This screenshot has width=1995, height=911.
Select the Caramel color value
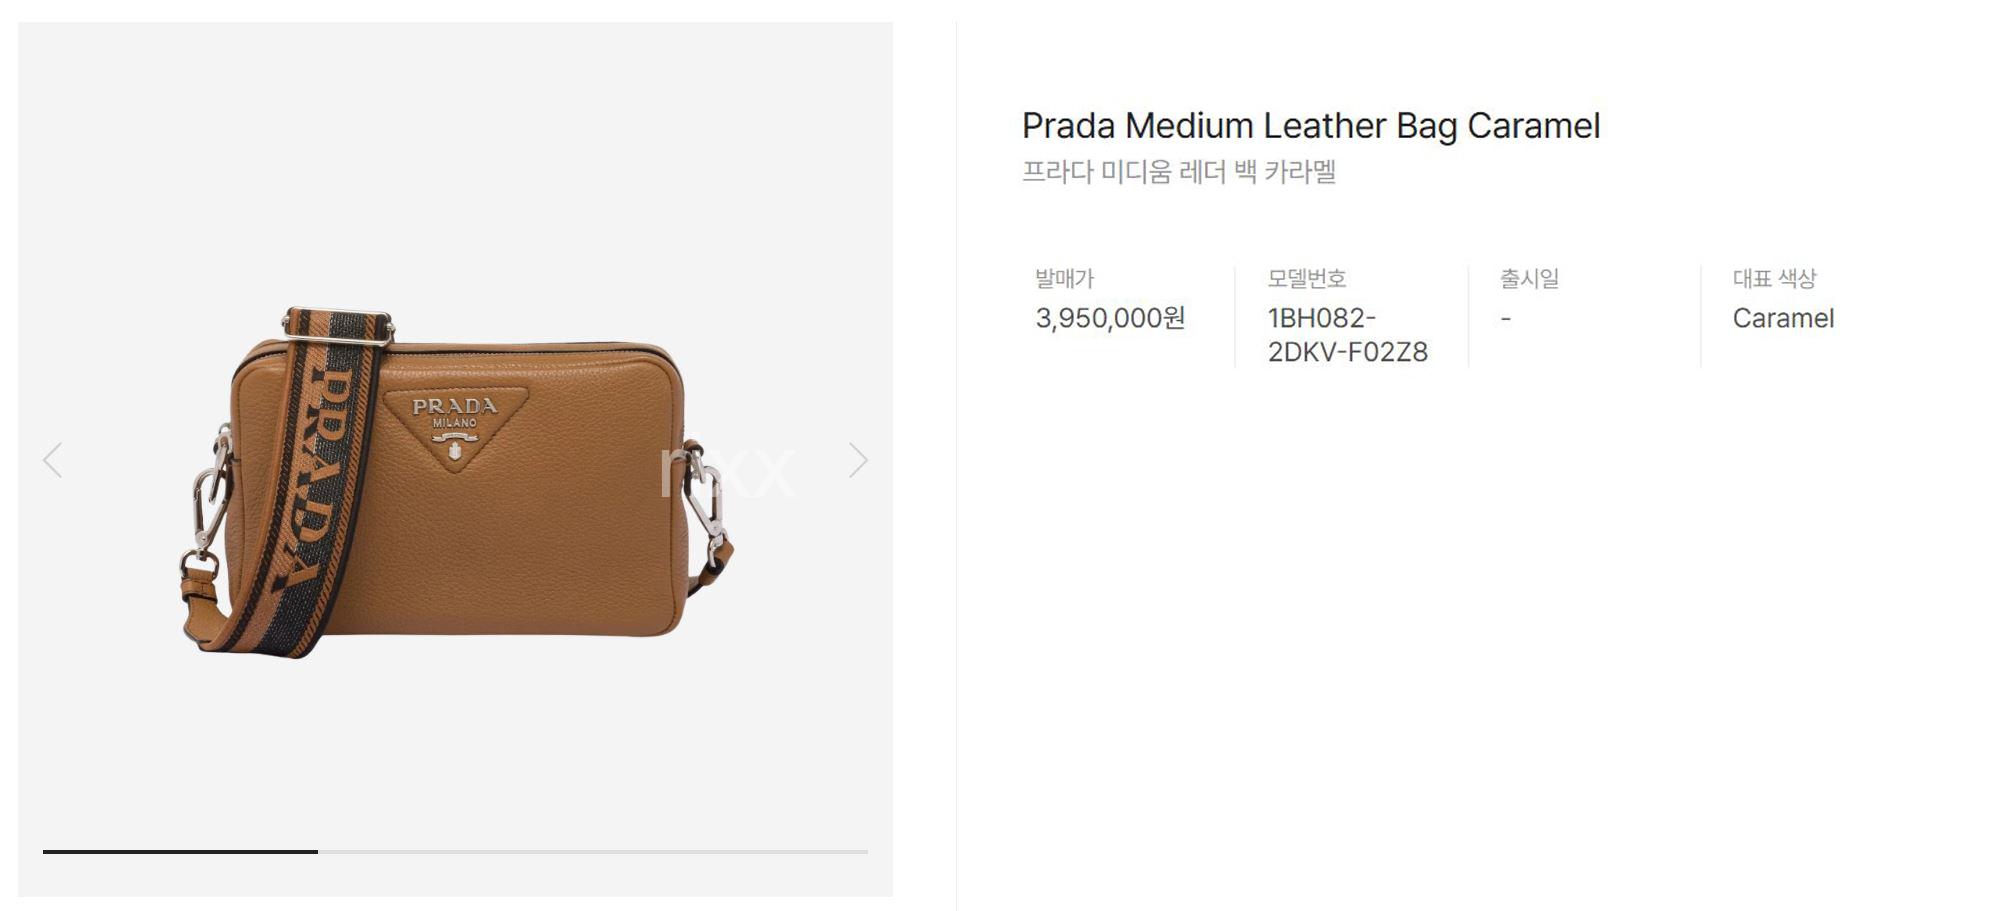coord(1783,318)
